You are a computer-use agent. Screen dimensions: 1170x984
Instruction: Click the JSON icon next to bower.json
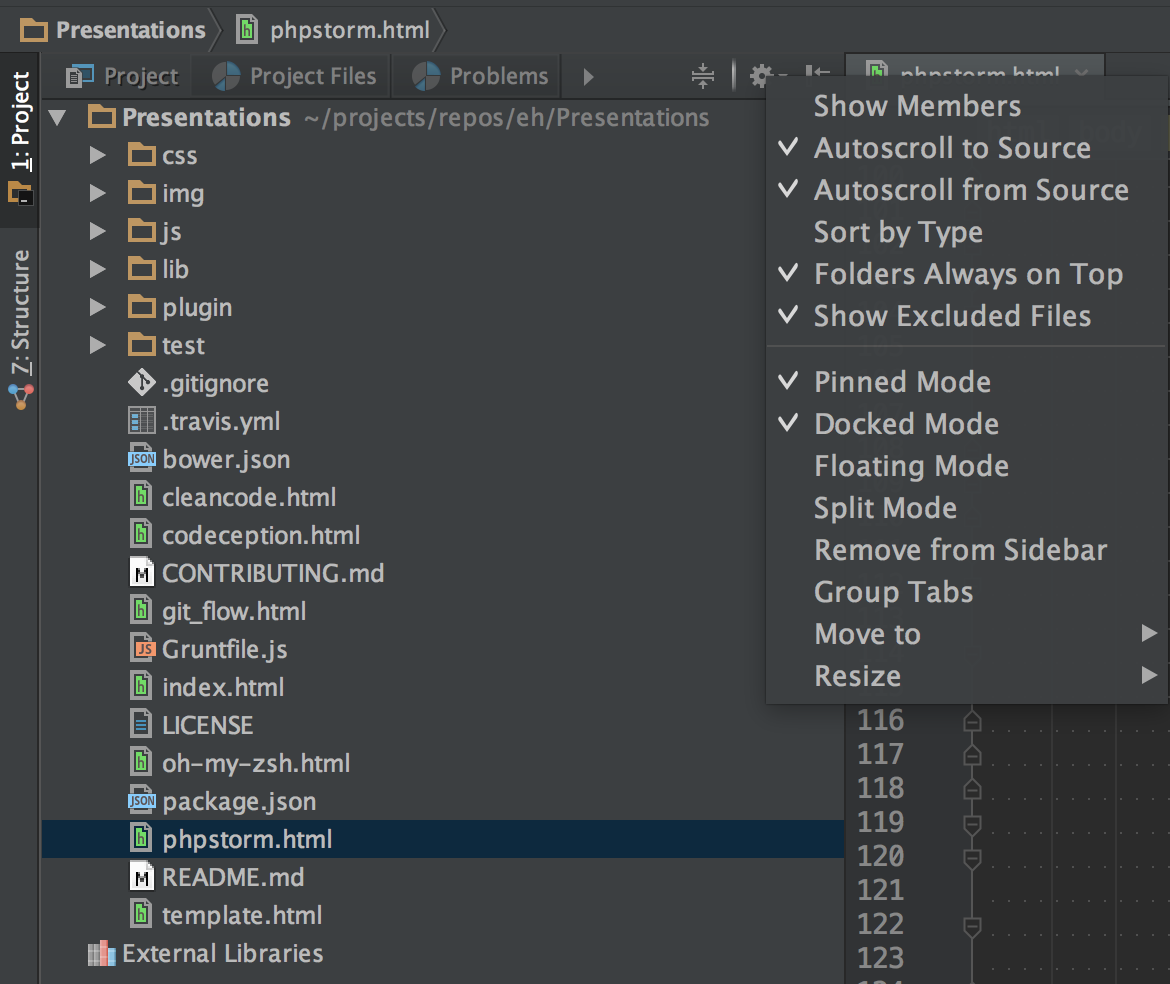(142, 460)
